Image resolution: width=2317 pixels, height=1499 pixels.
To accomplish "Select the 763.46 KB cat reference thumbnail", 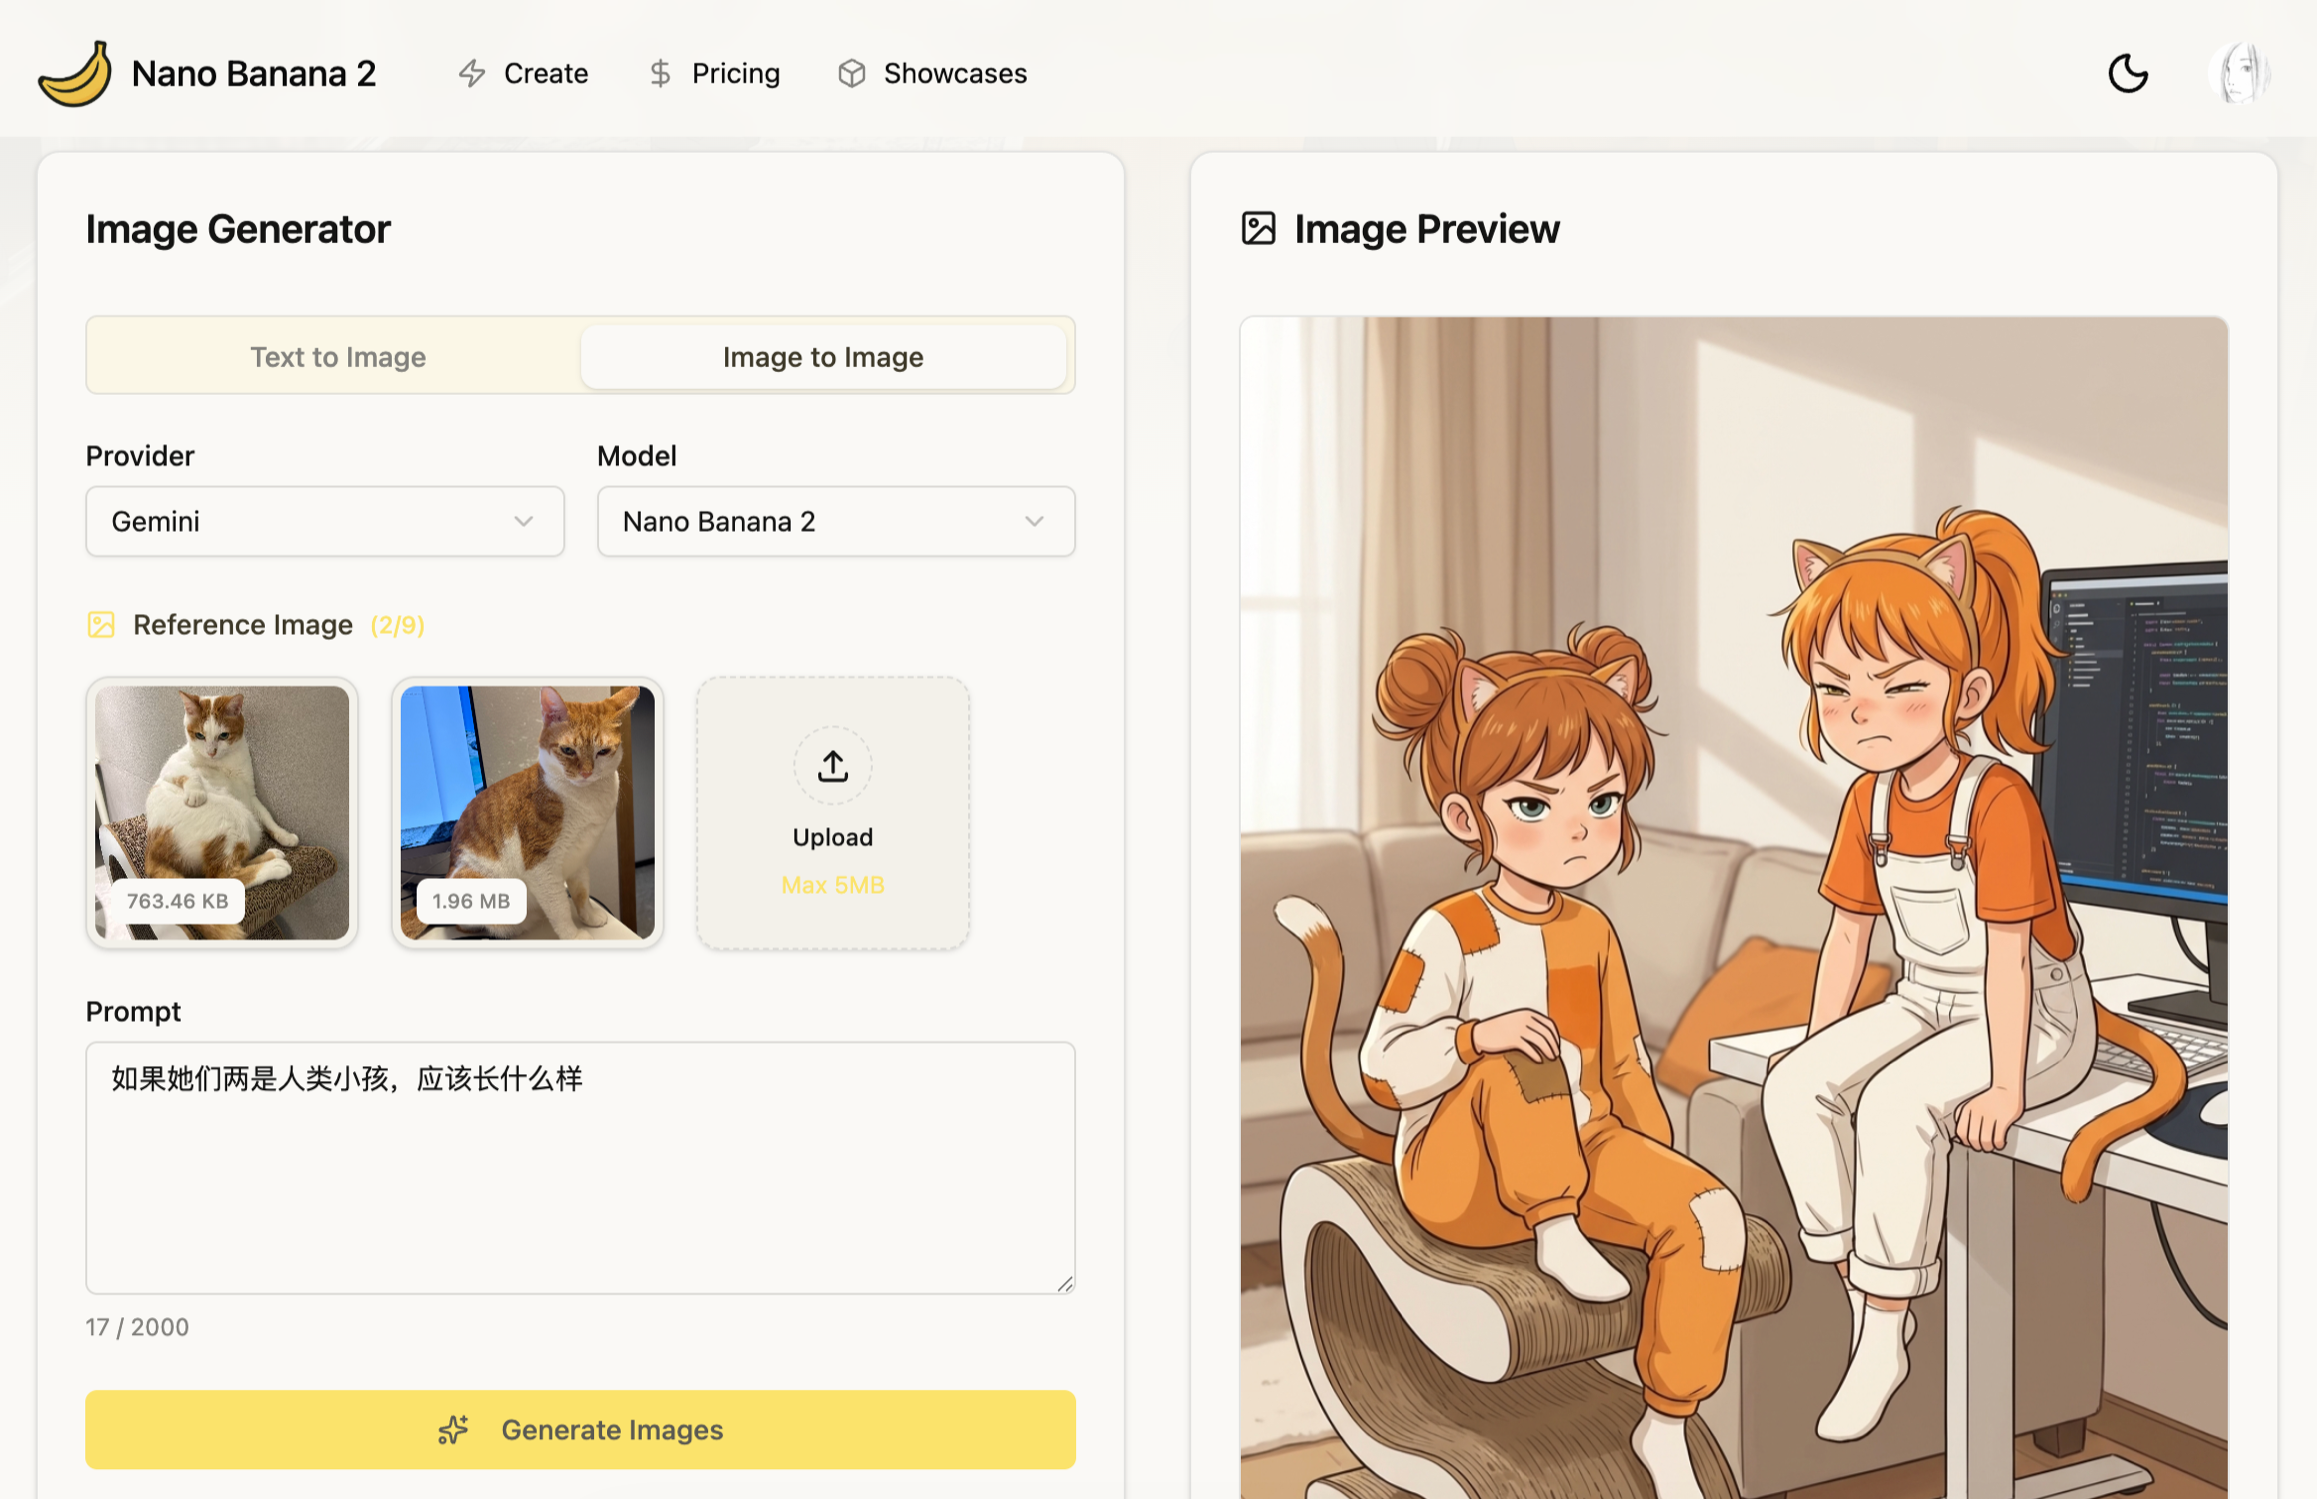I will [222, 811].
